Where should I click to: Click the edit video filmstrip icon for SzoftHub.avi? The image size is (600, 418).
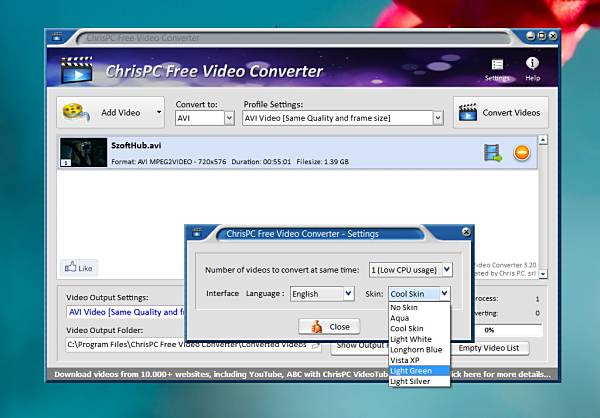[492, 153]
